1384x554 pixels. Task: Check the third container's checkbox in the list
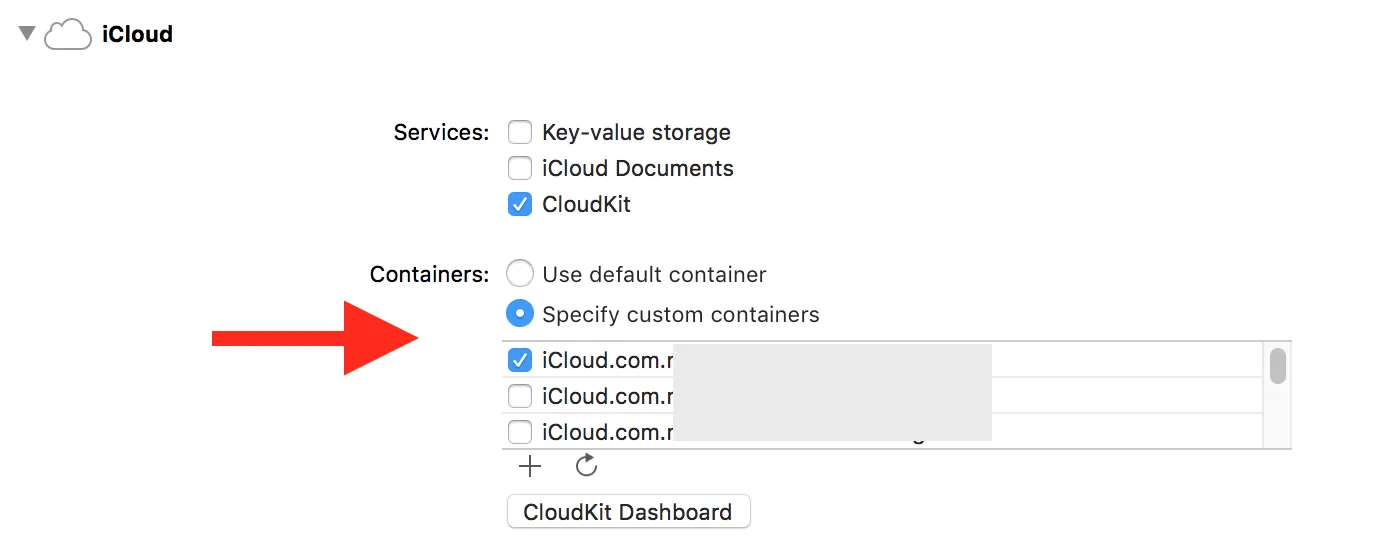pos(520,432)
